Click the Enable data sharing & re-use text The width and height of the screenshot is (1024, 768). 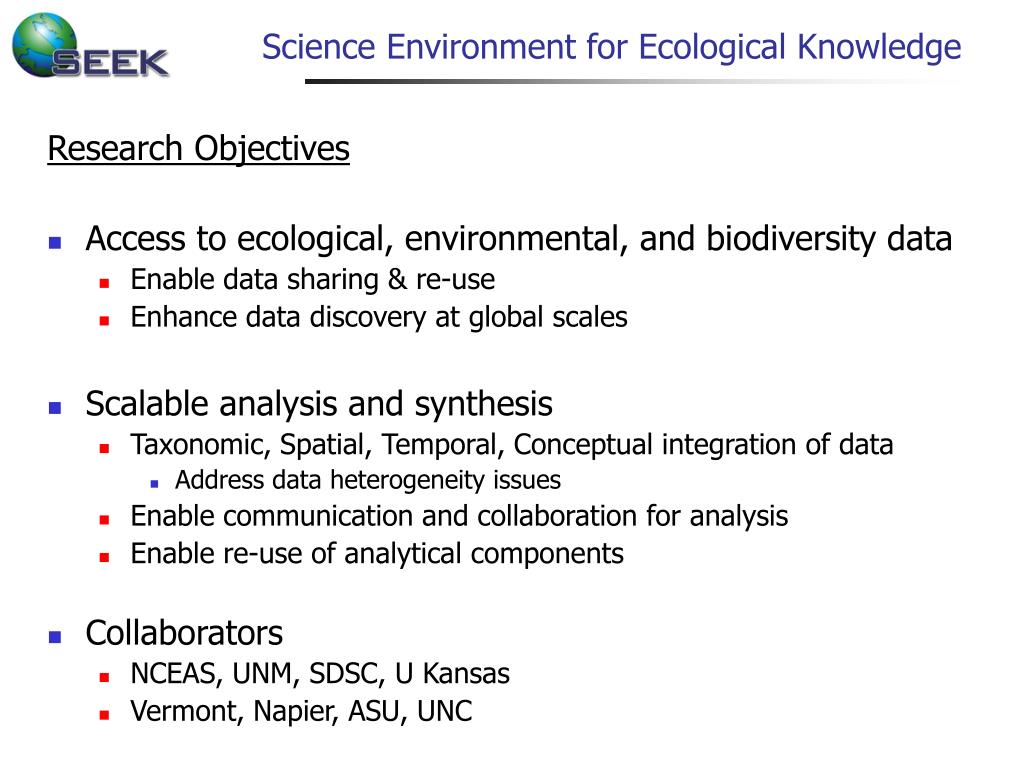pos(313,280)
